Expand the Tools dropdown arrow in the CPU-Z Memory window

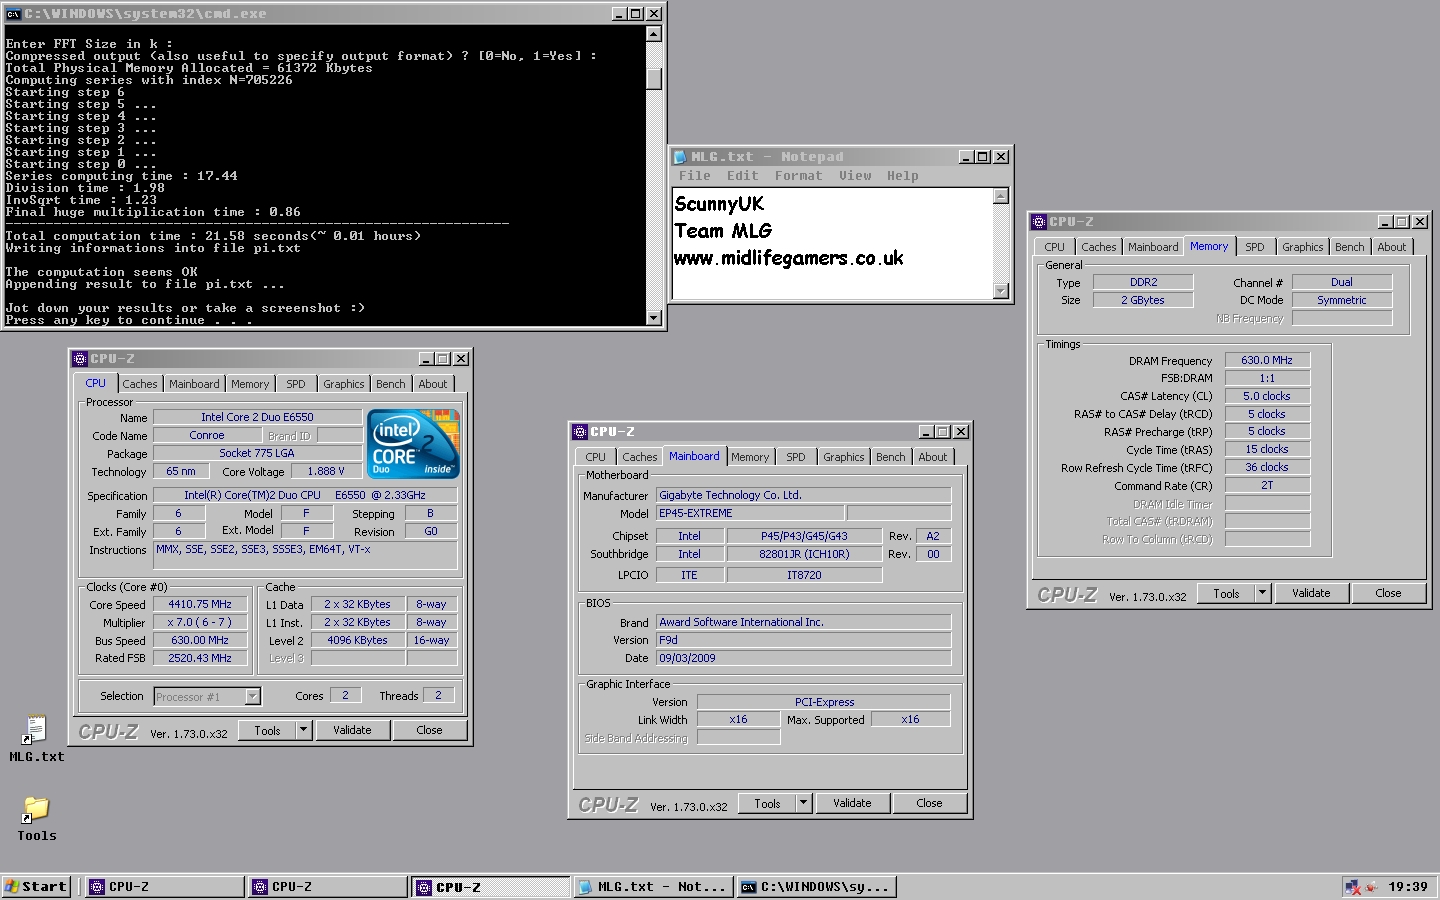click(1263, 593)
